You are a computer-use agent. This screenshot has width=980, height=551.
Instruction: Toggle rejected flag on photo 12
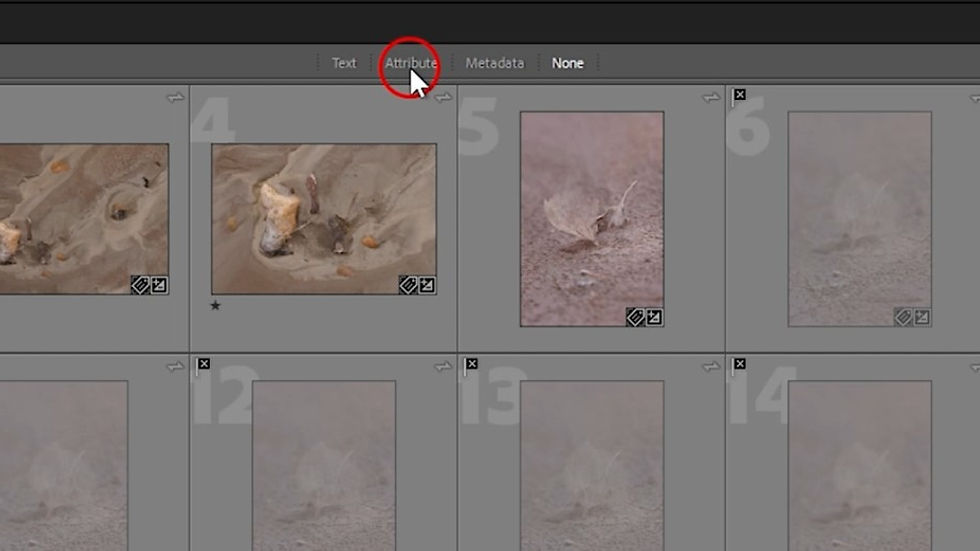point(203,365)
